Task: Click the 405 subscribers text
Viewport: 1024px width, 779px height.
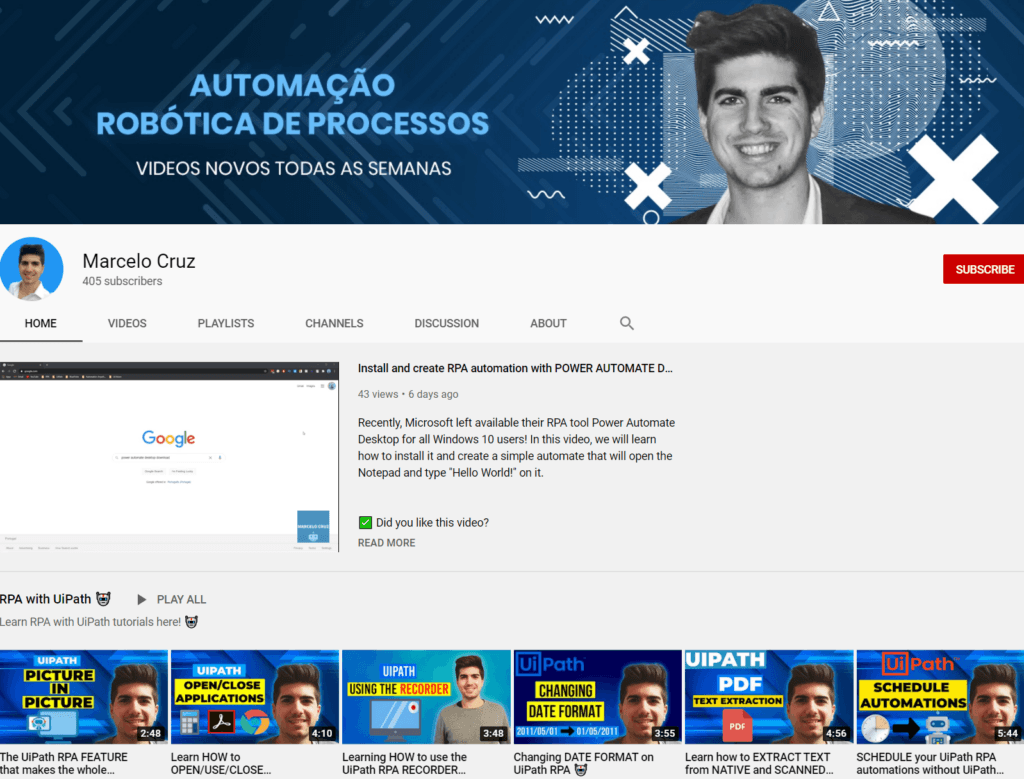Action: [x=122, y=281]
